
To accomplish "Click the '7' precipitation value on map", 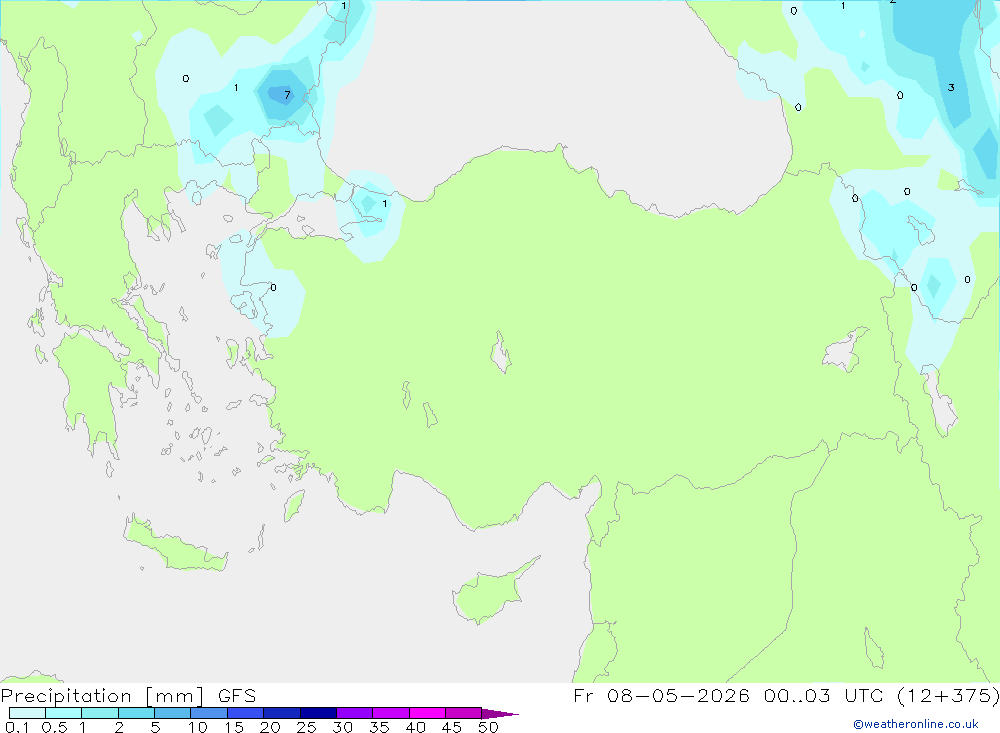I will pos(287,95).
